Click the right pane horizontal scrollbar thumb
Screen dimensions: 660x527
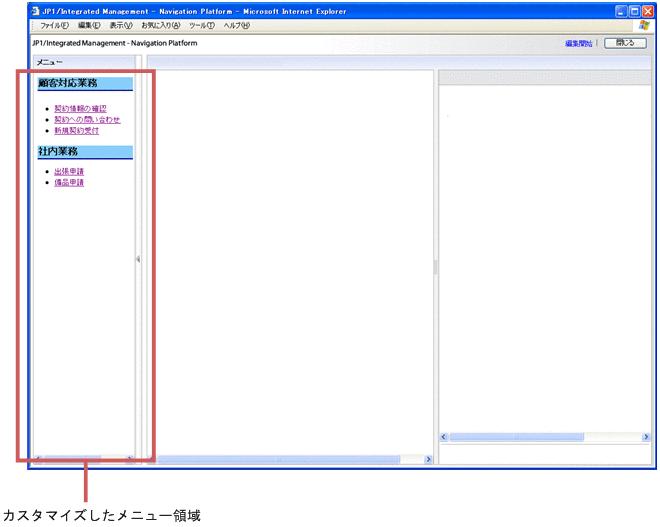click(x=517, y=437)
